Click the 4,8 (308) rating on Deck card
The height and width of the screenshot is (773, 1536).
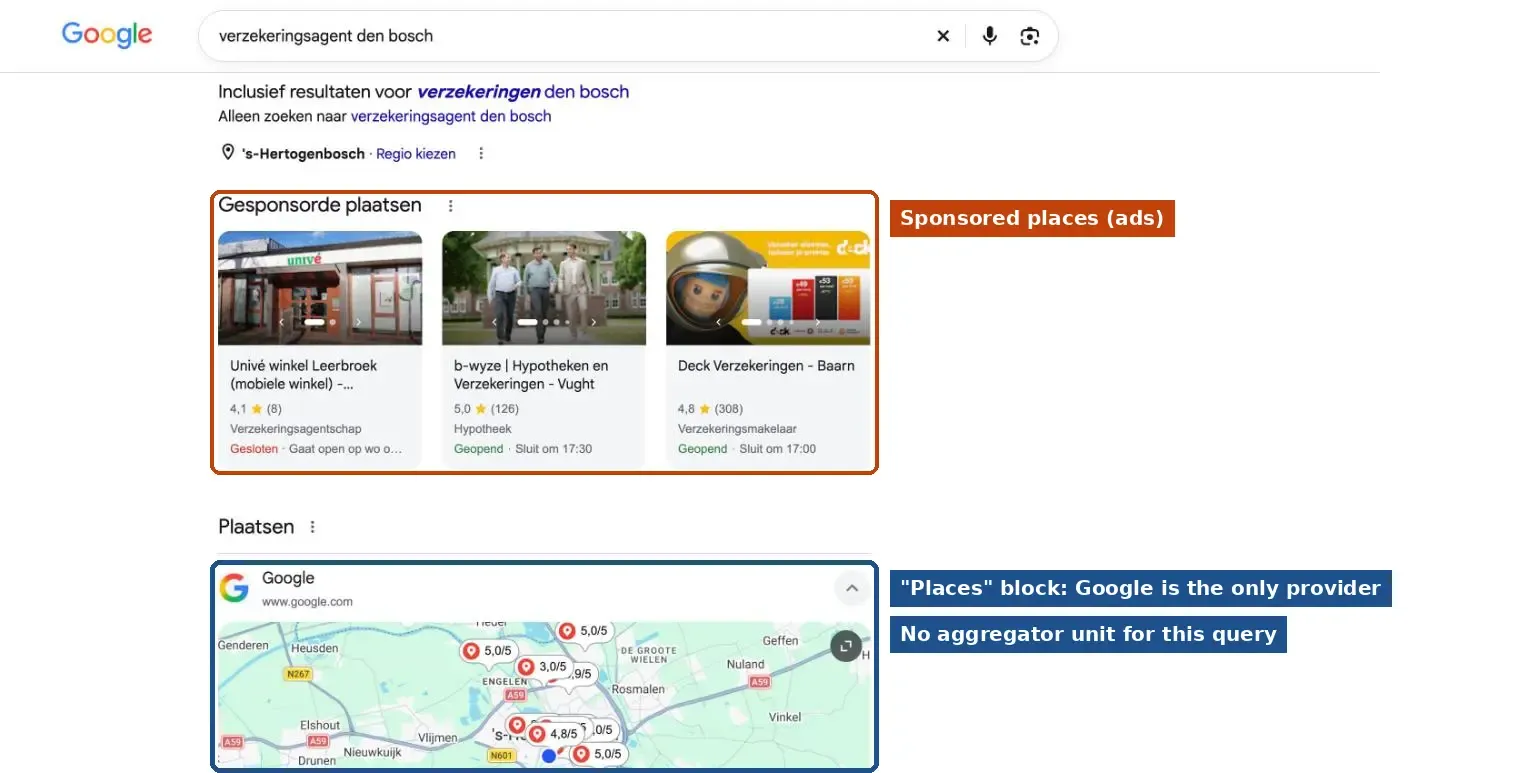coord(710,409)
